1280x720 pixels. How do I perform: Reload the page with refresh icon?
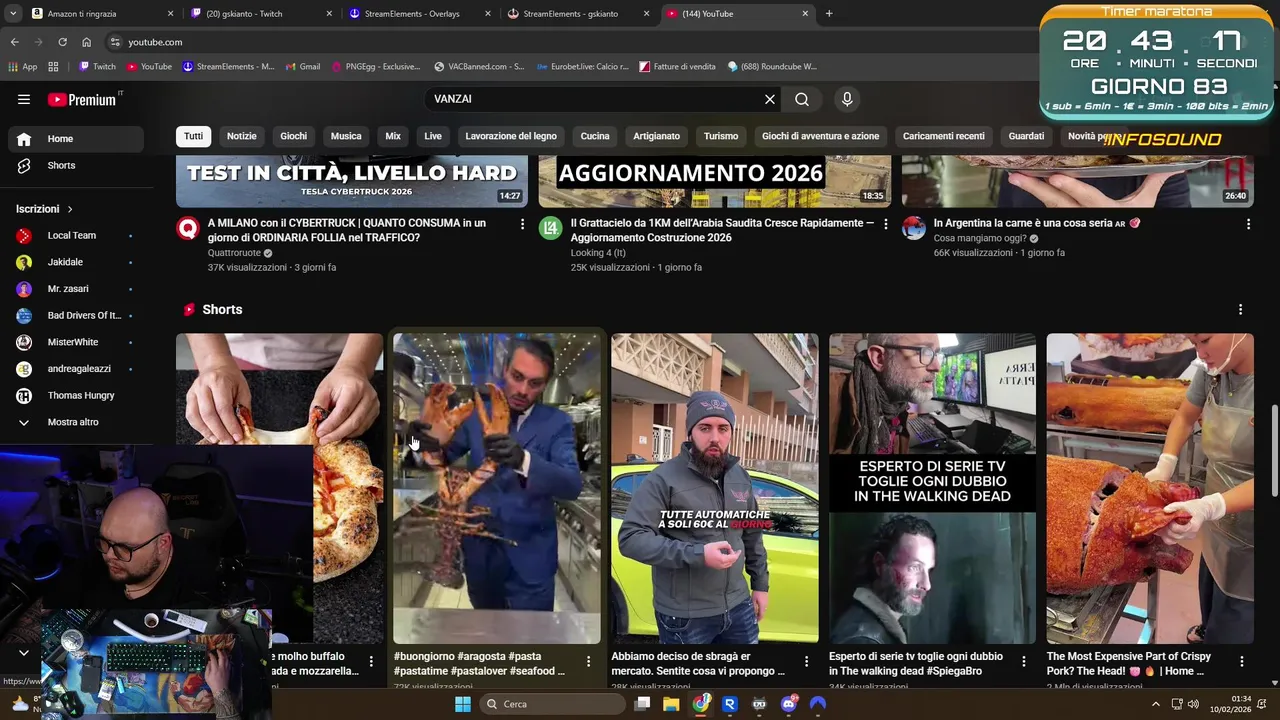click(x=62, y=42)
